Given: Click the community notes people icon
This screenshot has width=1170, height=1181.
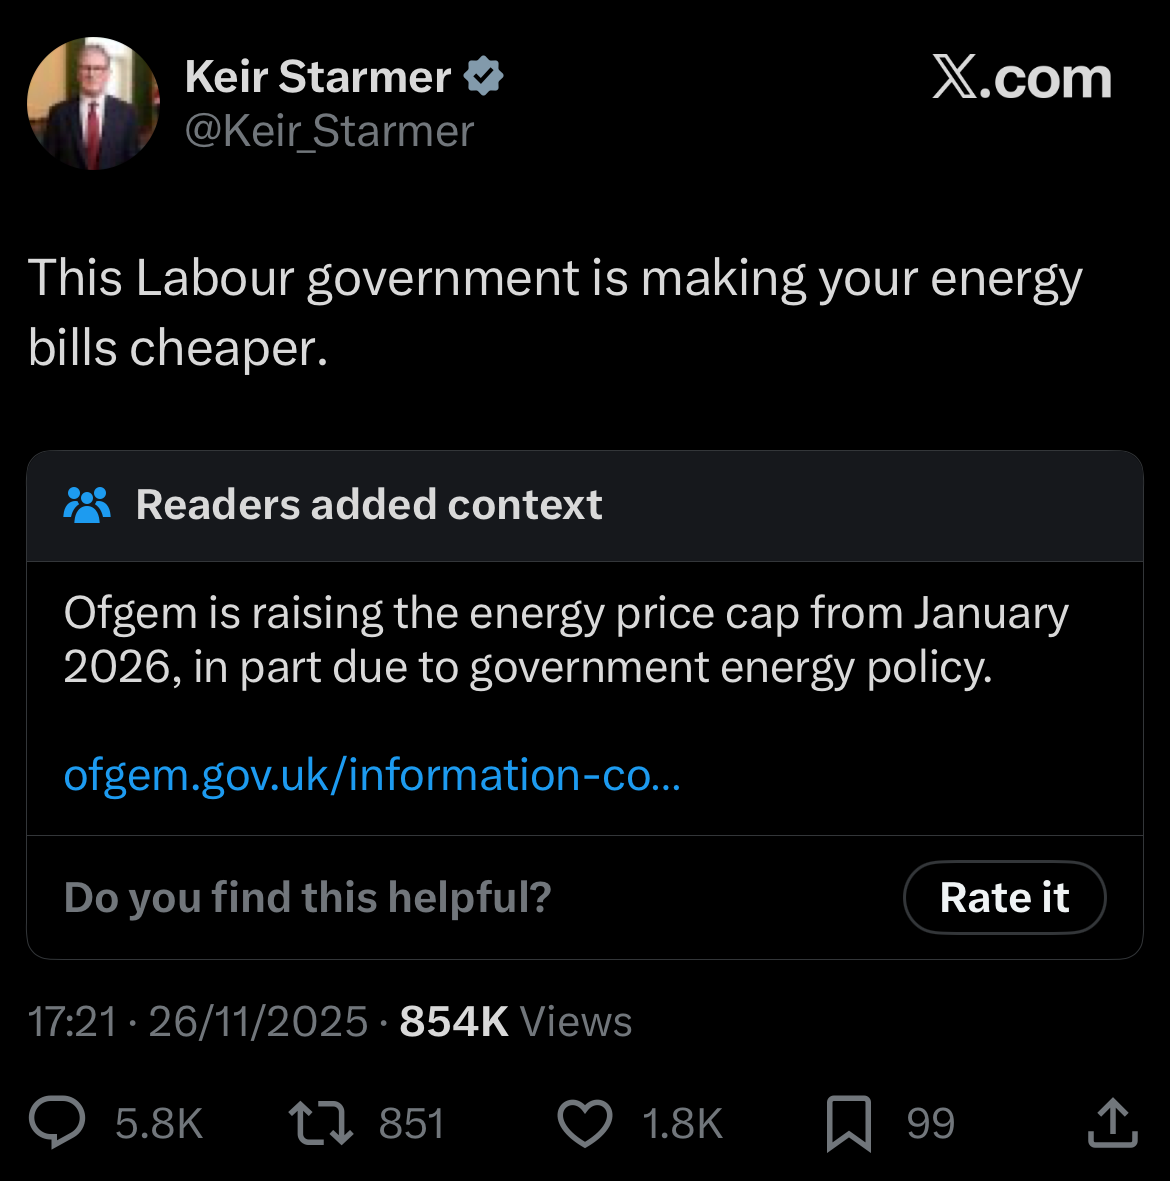Looking at the screenshot, I should pyautogui.click(x=87, y=505).
